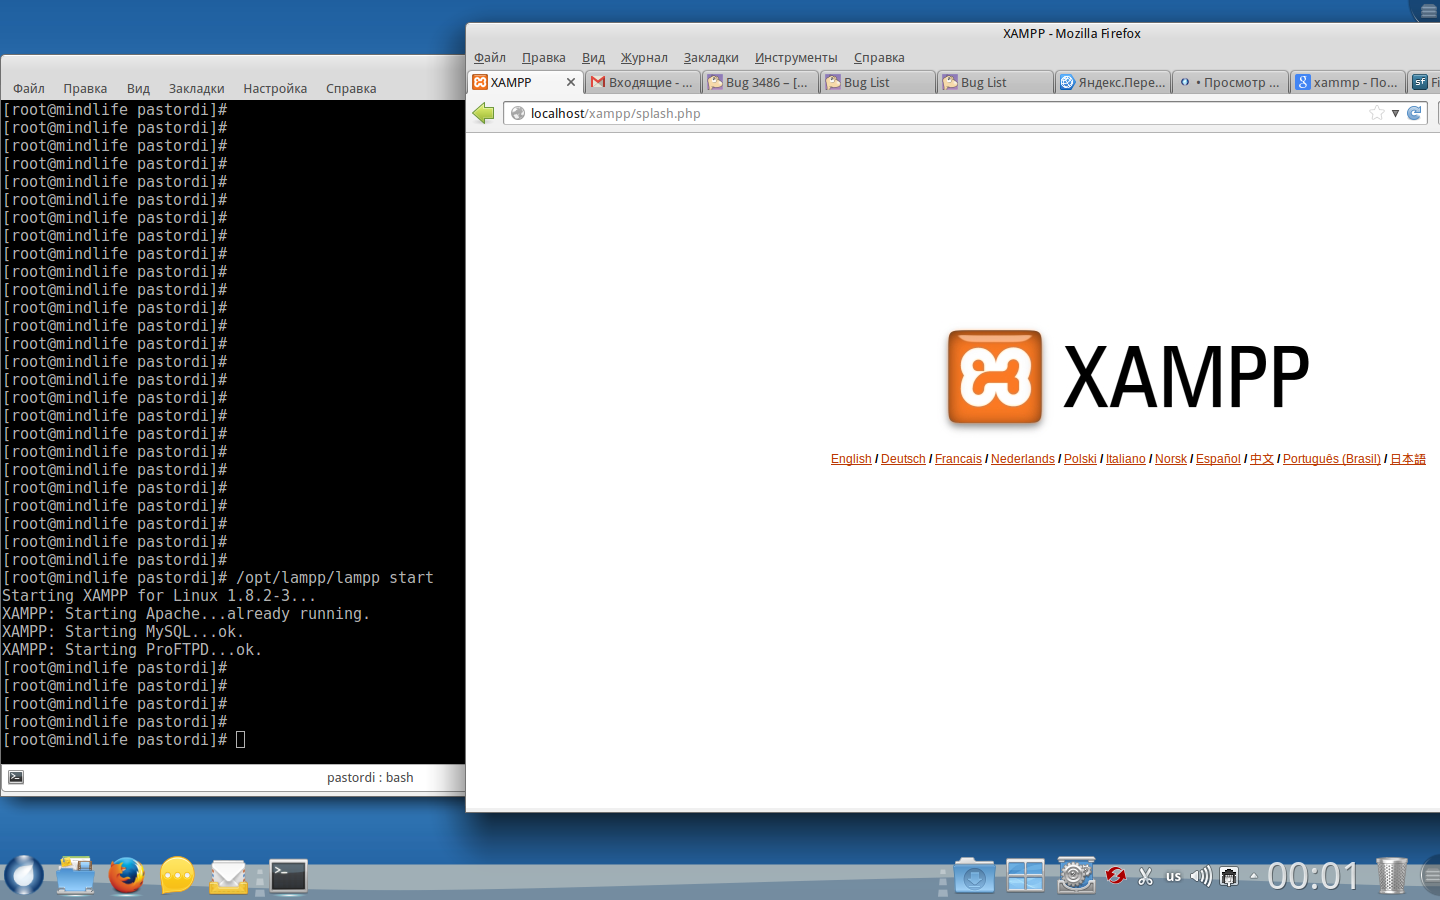1440x900 pixels.
Task: Select the XAMPP tab in Firefox
Action: pyautogui.click(x=525, y=82)
